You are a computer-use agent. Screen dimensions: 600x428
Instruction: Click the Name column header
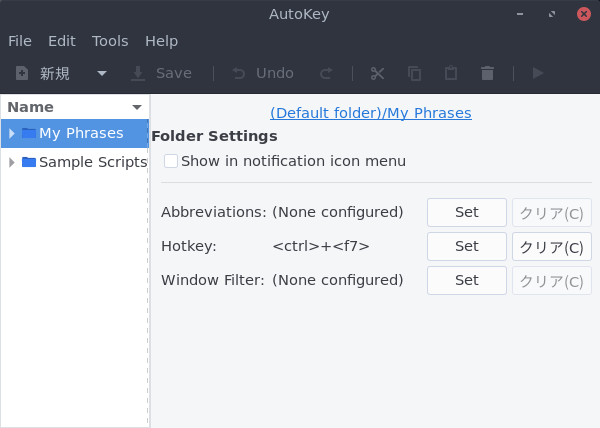point(75,107)
